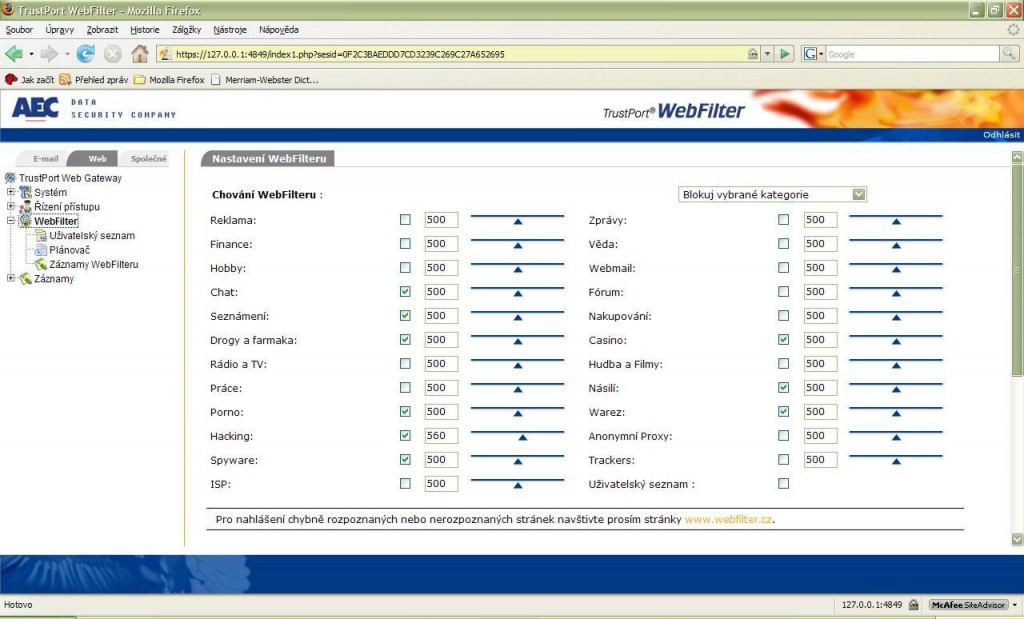The height and width of the screenshot is (619, 1024).
Task: Uncheck the Chat category checkbox
Action: (405, 291)
